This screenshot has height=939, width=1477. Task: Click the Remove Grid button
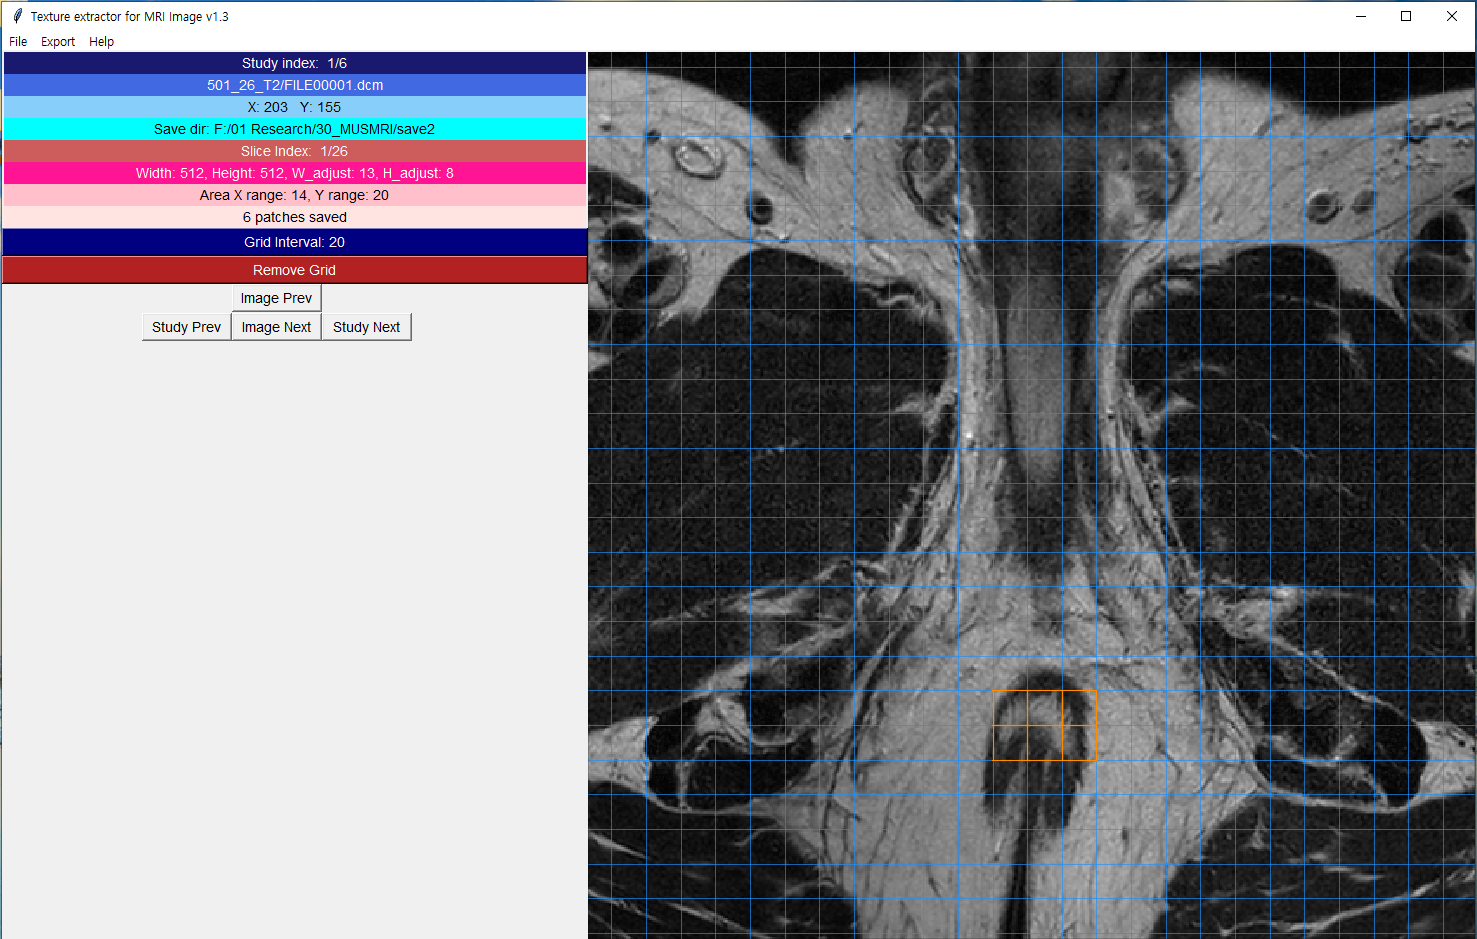[294, 269]
